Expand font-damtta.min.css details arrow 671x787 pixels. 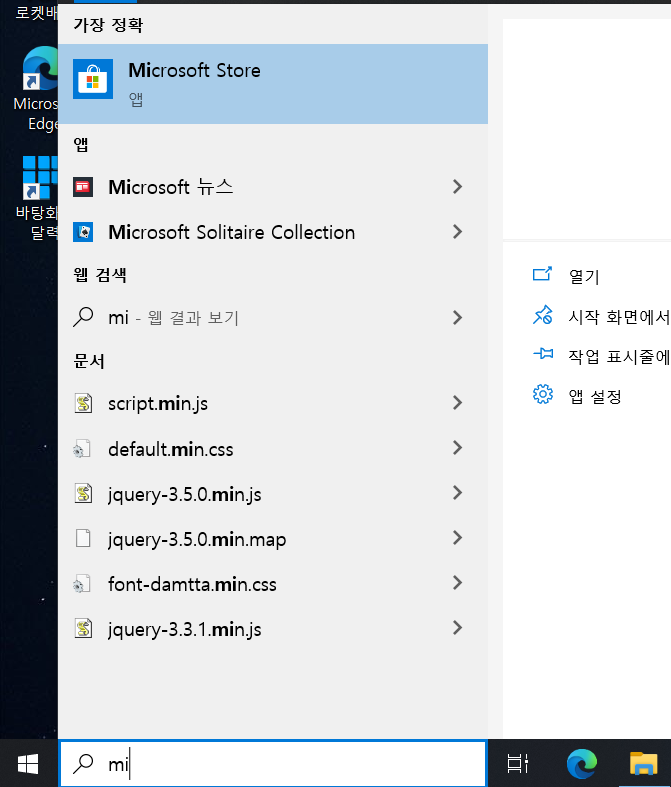457,583
